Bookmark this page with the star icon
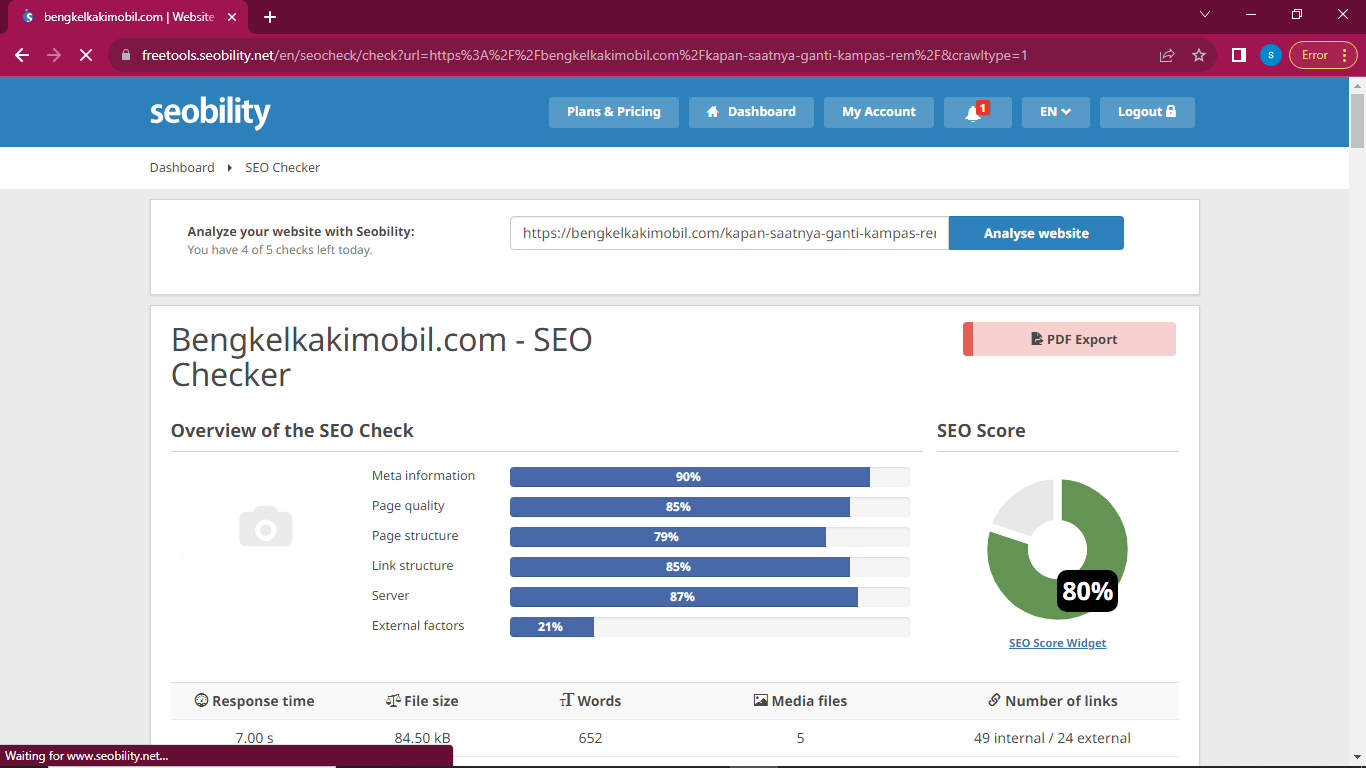Viewport: 1366px width, 768px height. (x=1199, y=55)
